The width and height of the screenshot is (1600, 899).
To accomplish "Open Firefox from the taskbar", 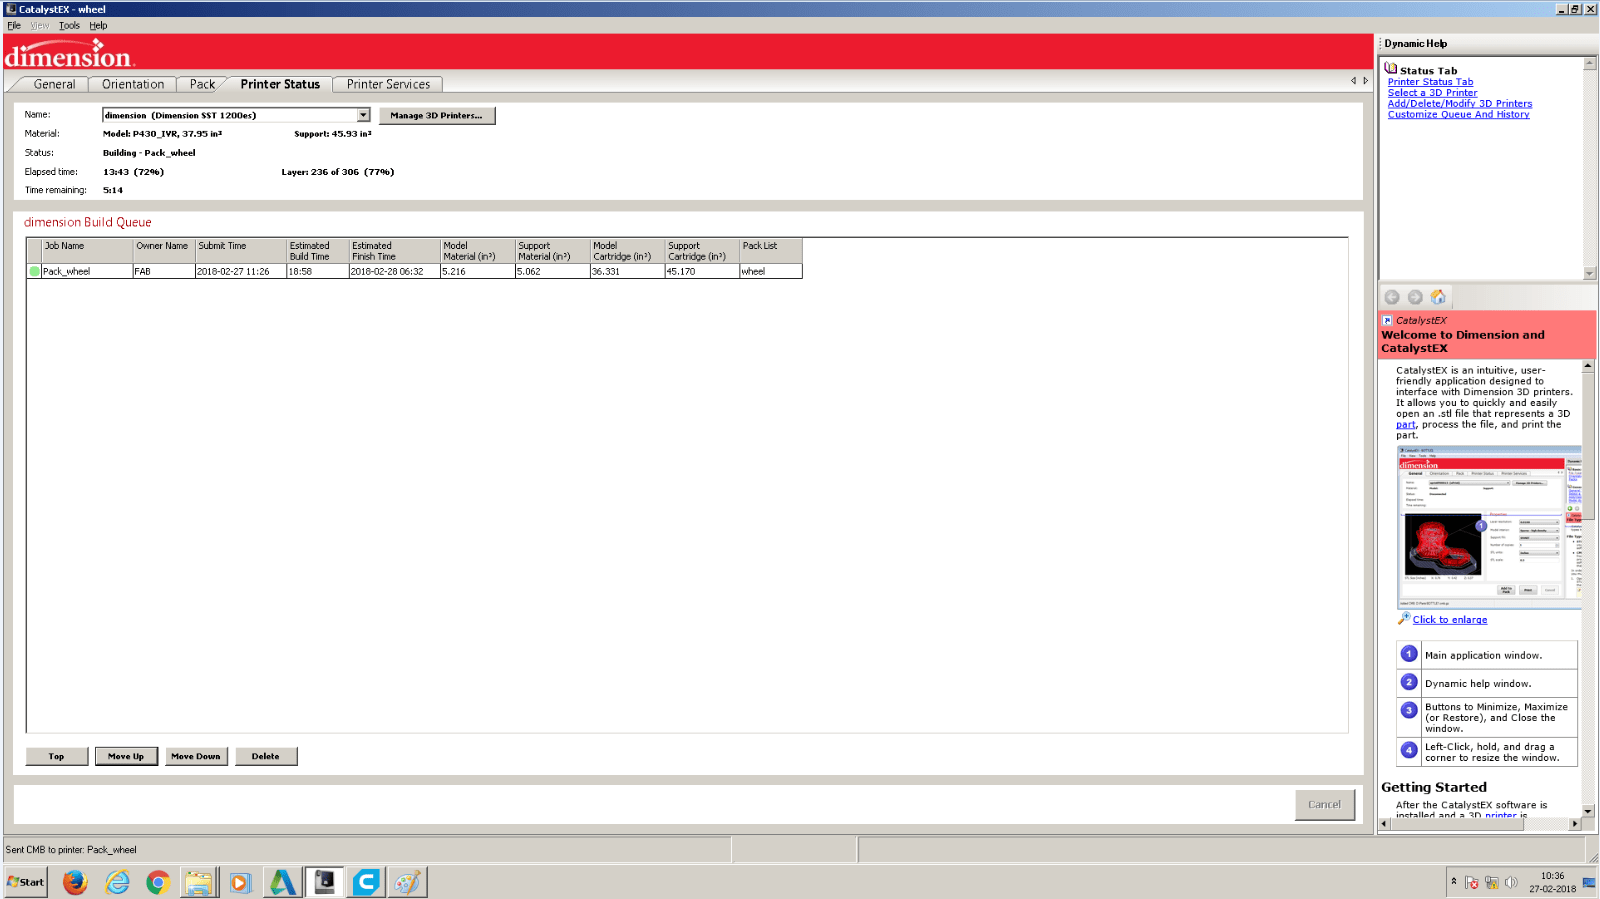I will (75, 882).
